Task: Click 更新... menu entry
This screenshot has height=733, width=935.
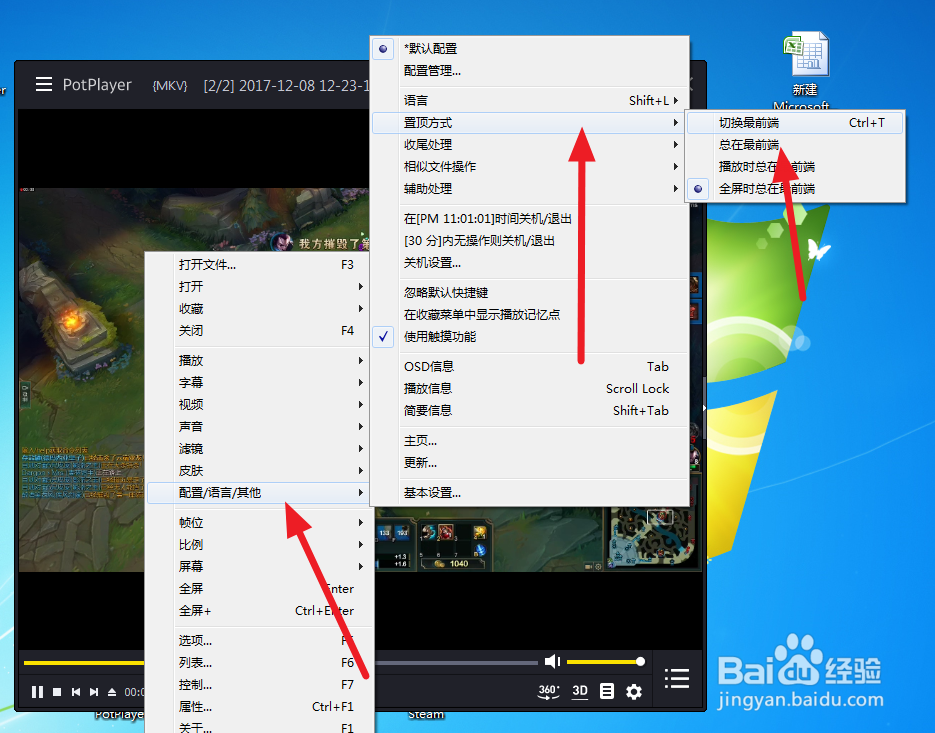Action: click(x=531, y=463)
